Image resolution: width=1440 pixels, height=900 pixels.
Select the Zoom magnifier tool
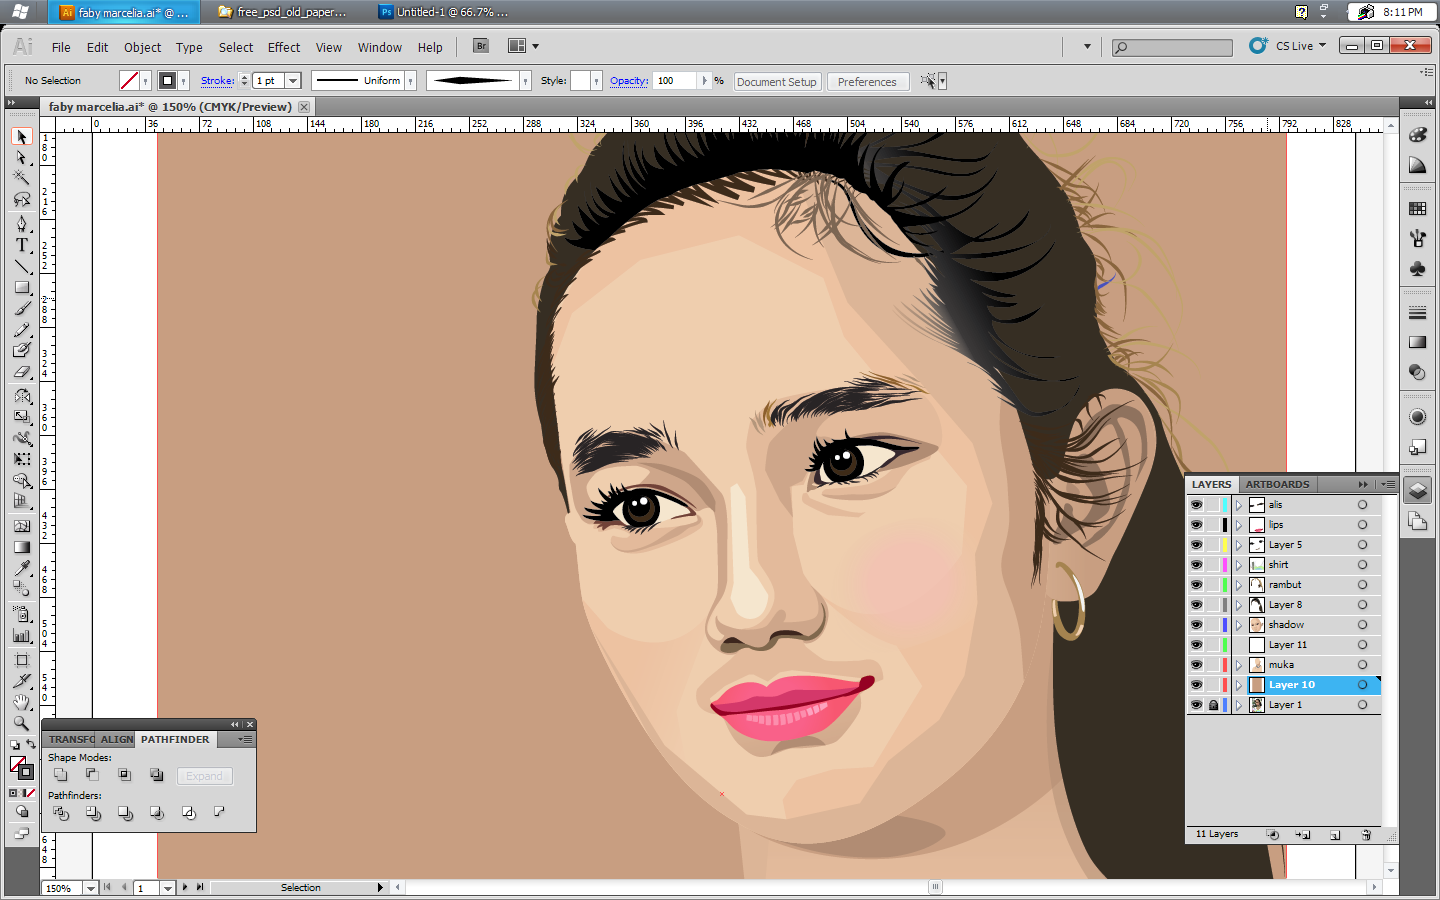click(x=22, y=723)
